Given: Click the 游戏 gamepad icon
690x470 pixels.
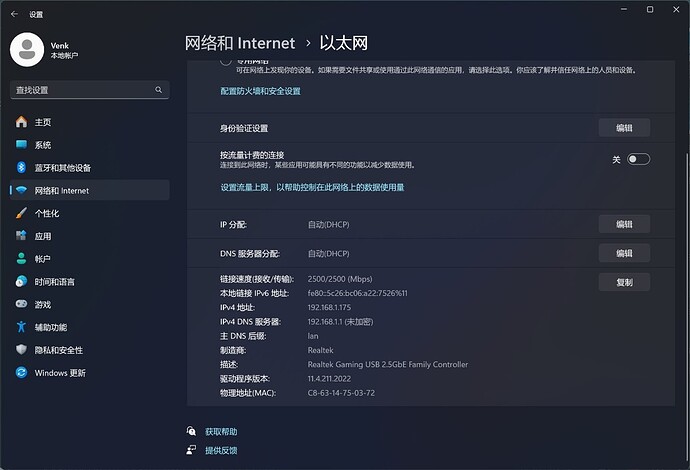Looking at the screenshot, I should pos(21,304).
